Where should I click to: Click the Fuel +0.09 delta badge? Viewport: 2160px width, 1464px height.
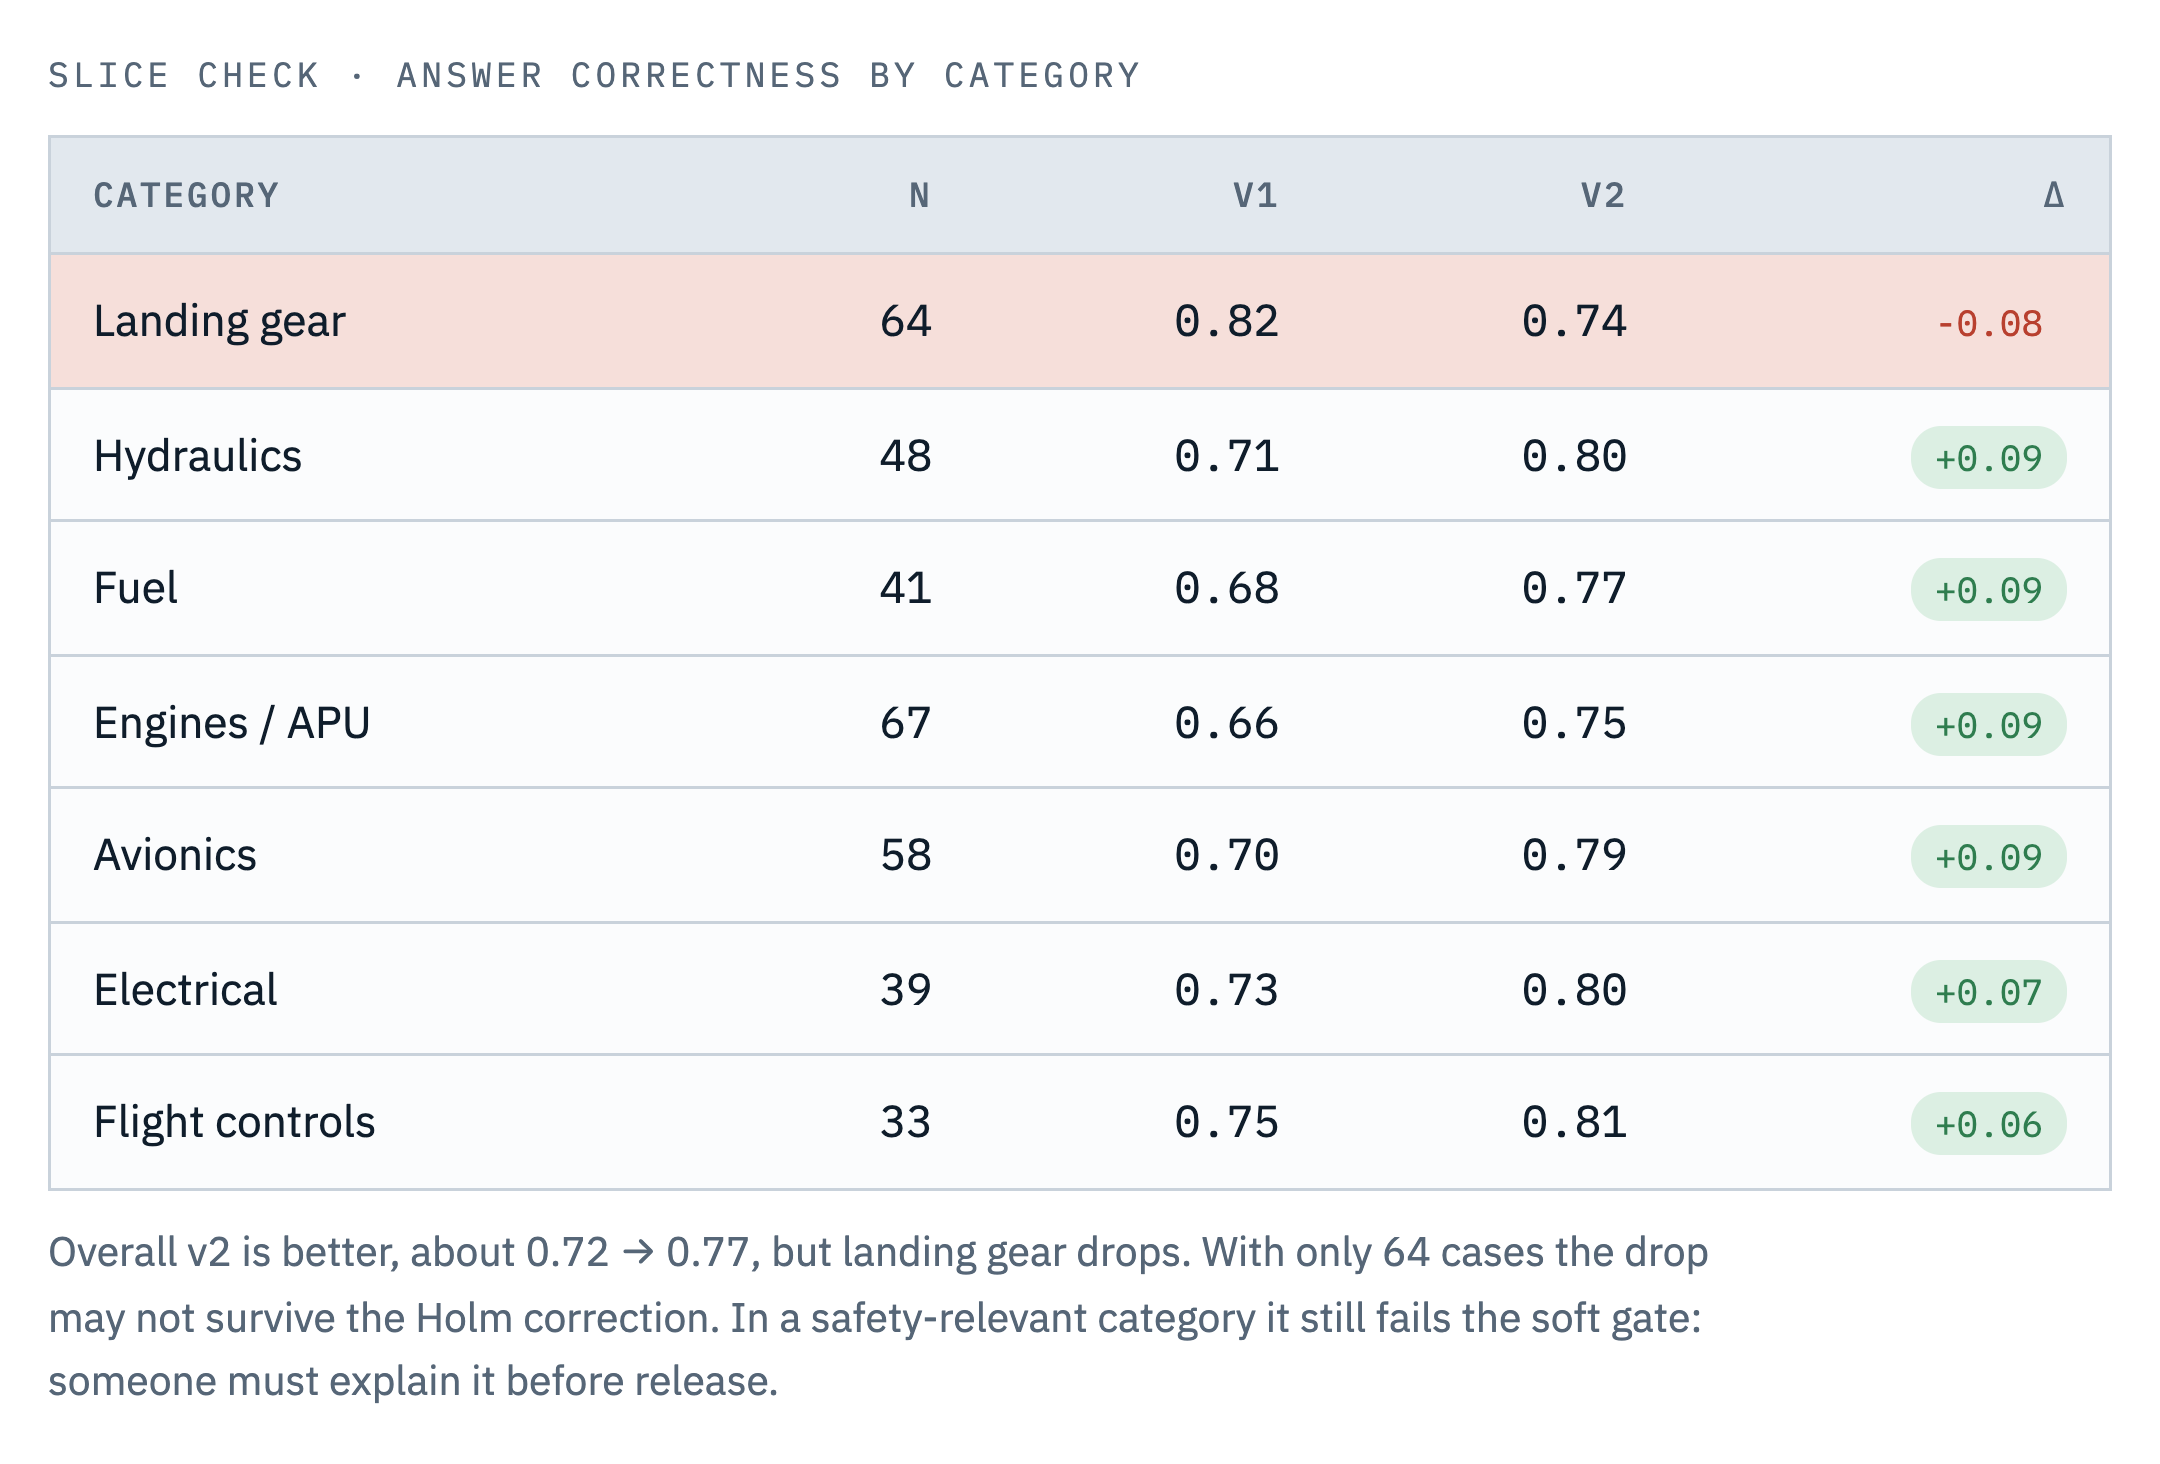coord(1989,590)
